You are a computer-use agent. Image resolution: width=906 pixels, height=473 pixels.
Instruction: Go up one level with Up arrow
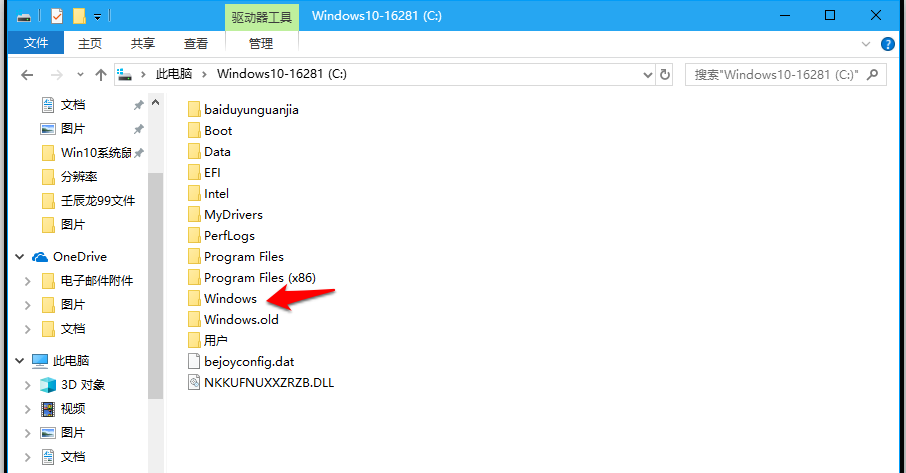tap(101, 75)
